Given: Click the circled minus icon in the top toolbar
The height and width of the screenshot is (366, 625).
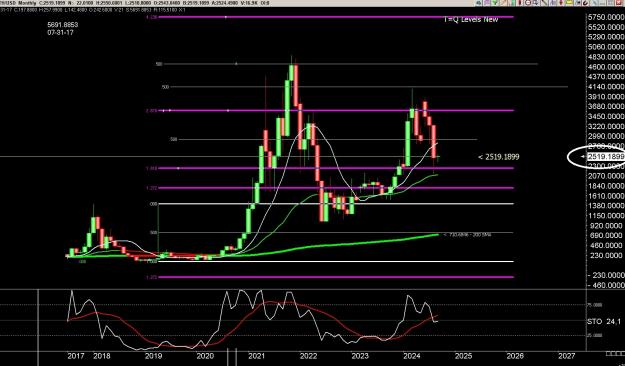Looking at the screenshot, I should [528, 3].
